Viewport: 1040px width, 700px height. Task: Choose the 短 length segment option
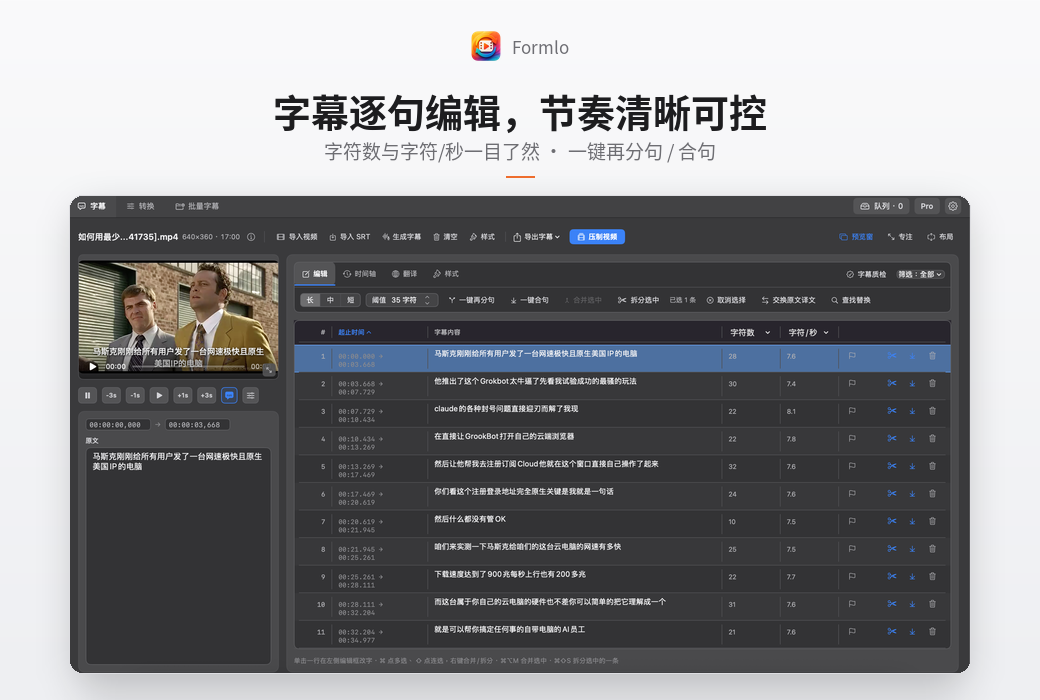pyautogui.click(x=350, y=301)
